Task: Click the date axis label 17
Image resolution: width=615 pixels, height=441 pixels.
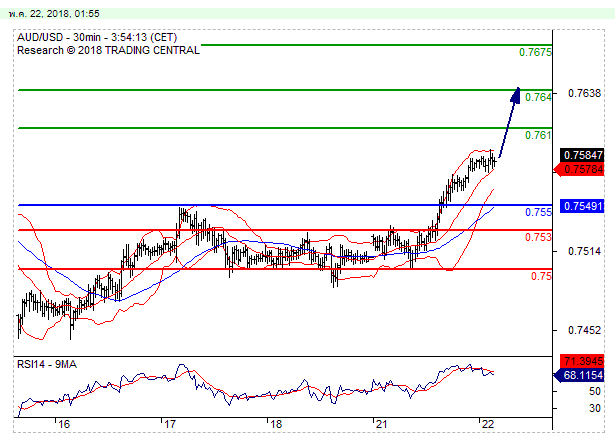Action: pyautogui.click(x=169, y=424)
